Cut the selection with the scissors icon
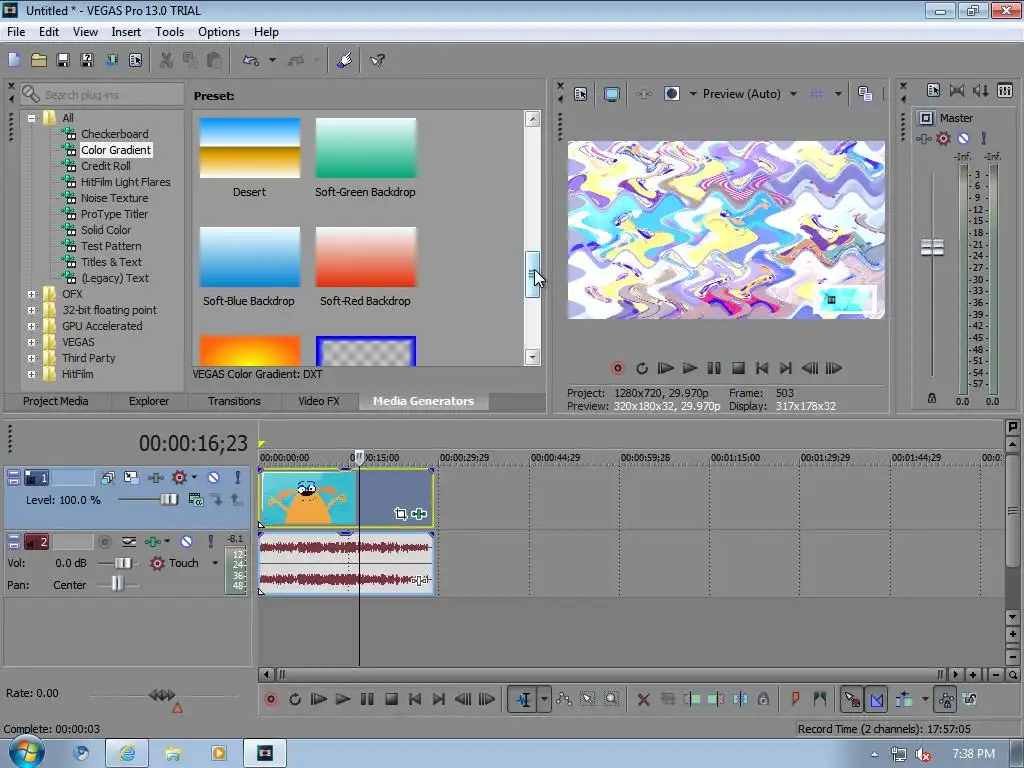The height and width of the screenshot is (768, 1024). pos(166,60)
